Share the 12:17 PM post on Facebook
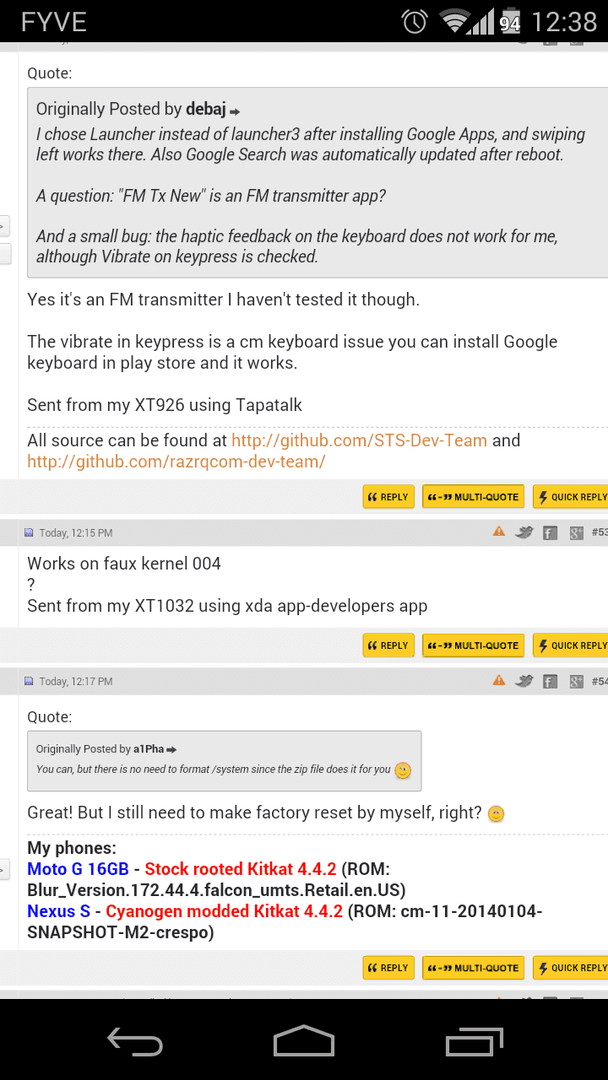The width and height of the screenshot is (608, 1080). (x=549, y=681)
